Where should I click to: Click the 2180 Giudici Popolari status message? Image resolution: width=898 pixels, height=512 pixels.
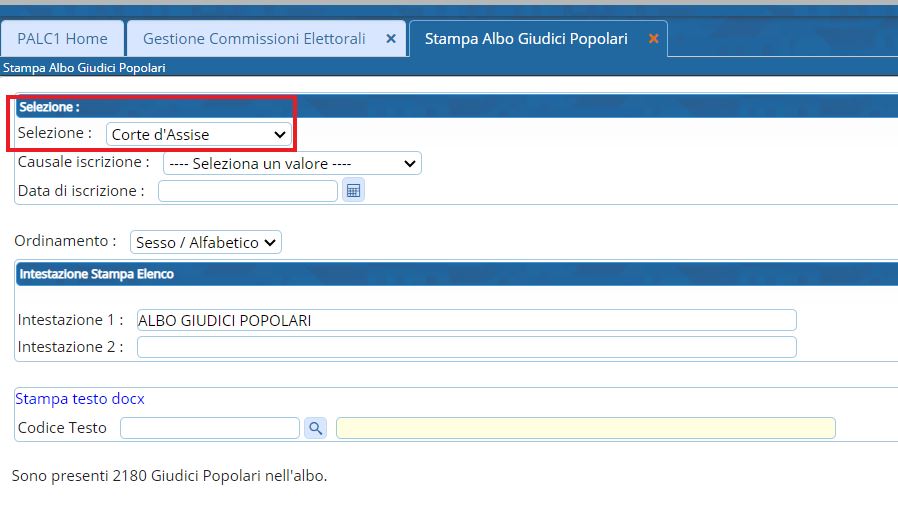169,476
